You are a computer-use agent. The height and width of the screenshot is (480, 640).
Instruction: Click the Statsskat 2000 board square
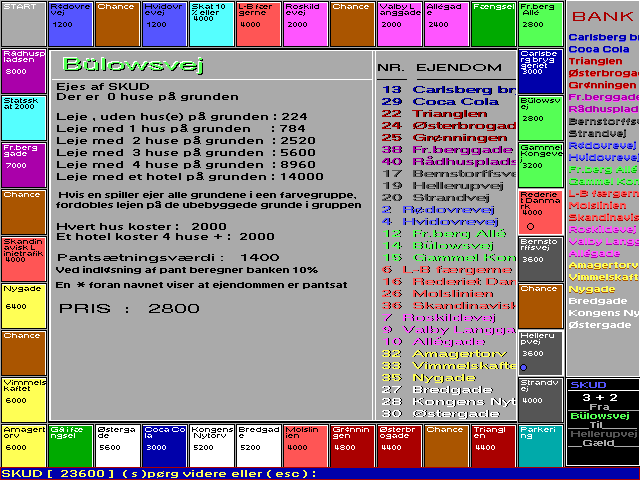tap(24, 118)
